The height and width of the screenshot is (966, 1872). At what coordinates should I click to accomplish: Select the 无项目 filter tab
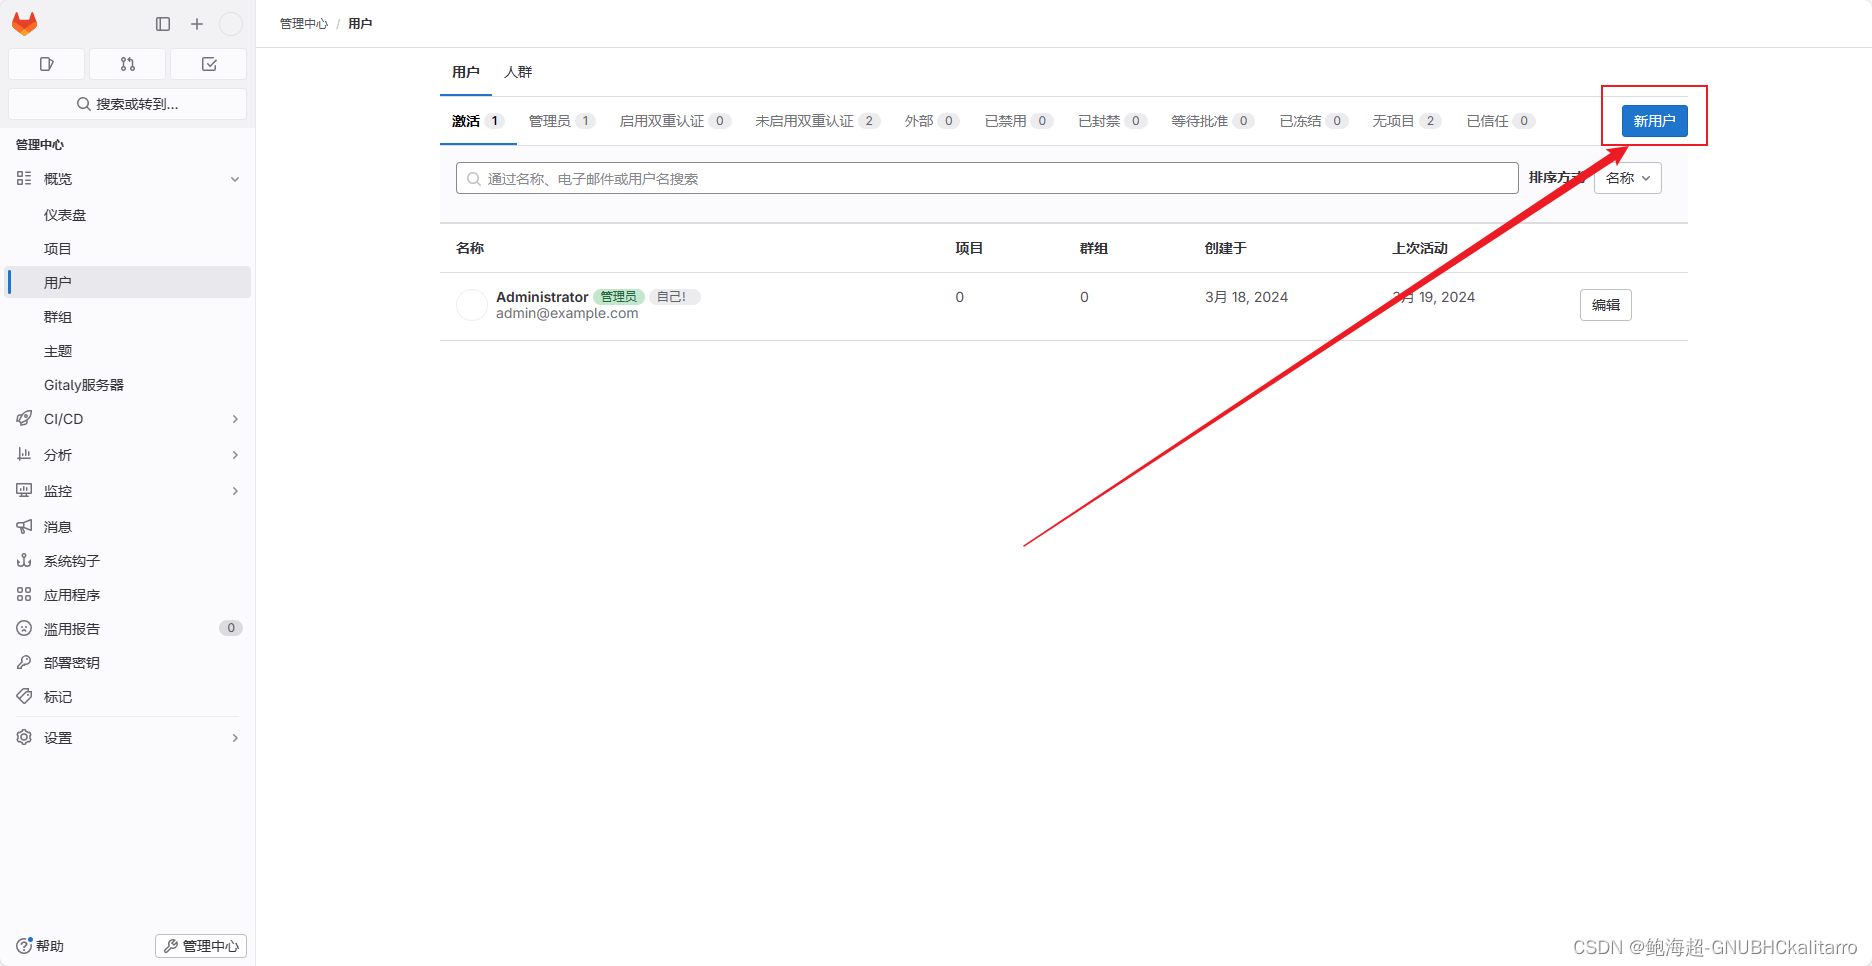pos(1406,121)
